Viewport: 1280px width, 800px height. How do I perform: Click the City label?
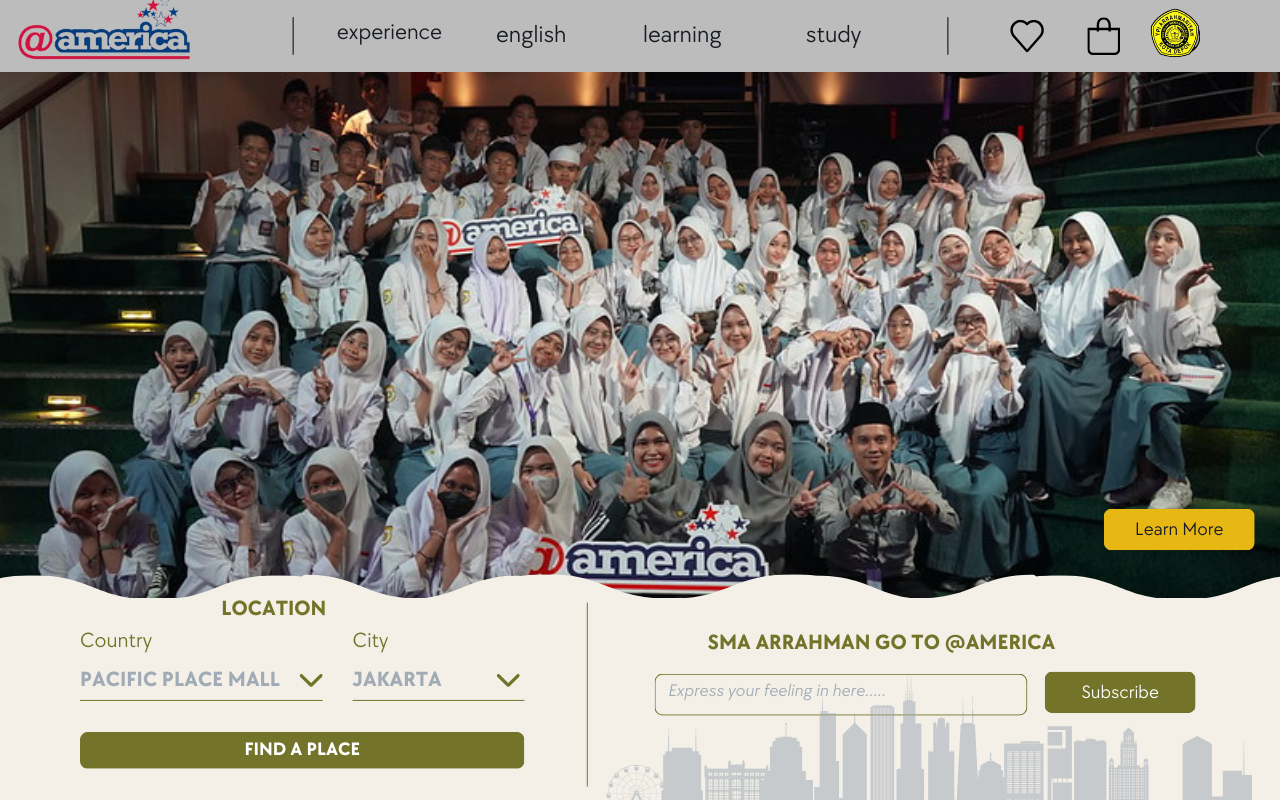[370, 641]
